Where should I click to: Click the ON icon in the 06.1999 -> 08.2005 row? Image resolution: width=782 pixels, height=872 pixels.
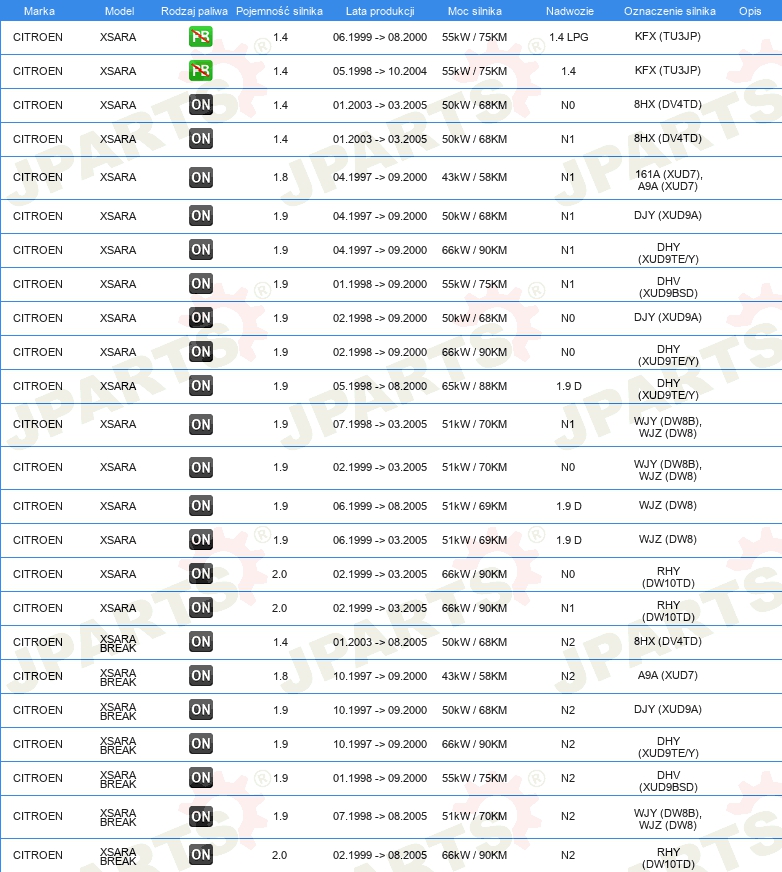tap(201, 506)
